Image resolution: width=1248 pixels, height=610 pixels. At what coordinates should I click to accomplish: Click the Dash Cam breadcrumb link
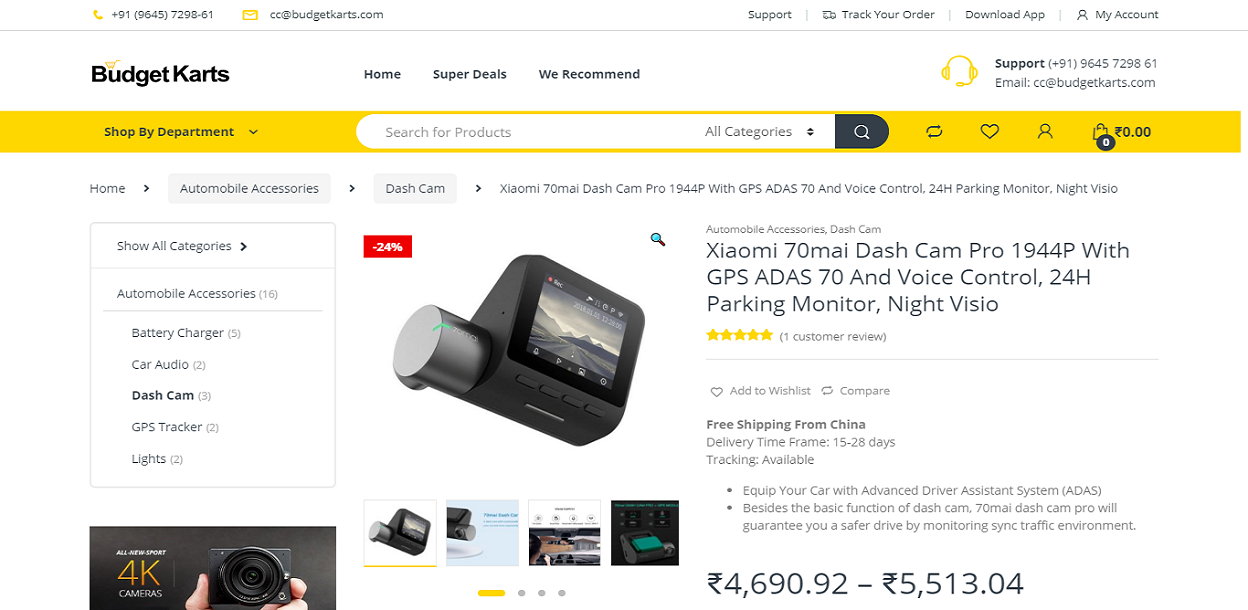[415, 188]
